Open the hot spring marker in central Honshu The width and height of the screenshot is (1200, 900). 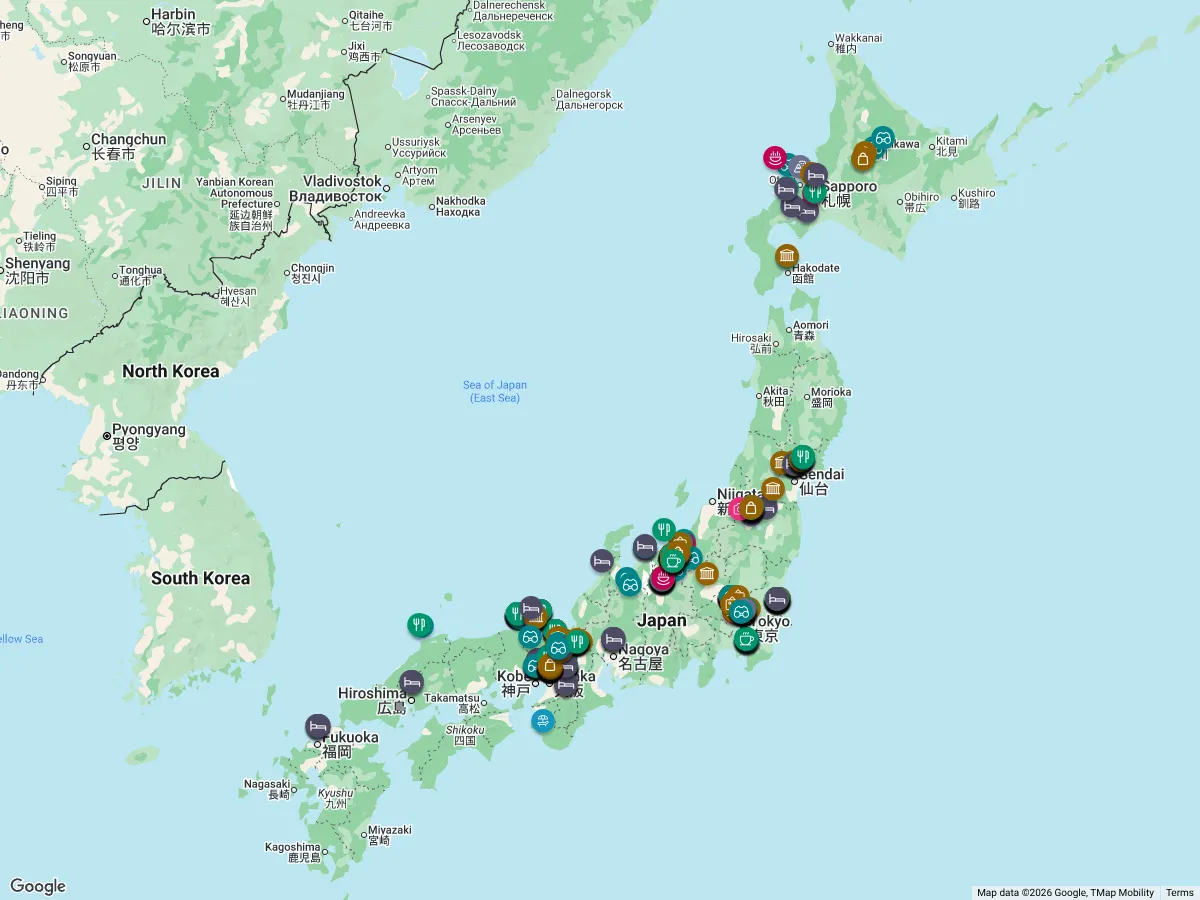pyautogui.click(x=662, y=577)
